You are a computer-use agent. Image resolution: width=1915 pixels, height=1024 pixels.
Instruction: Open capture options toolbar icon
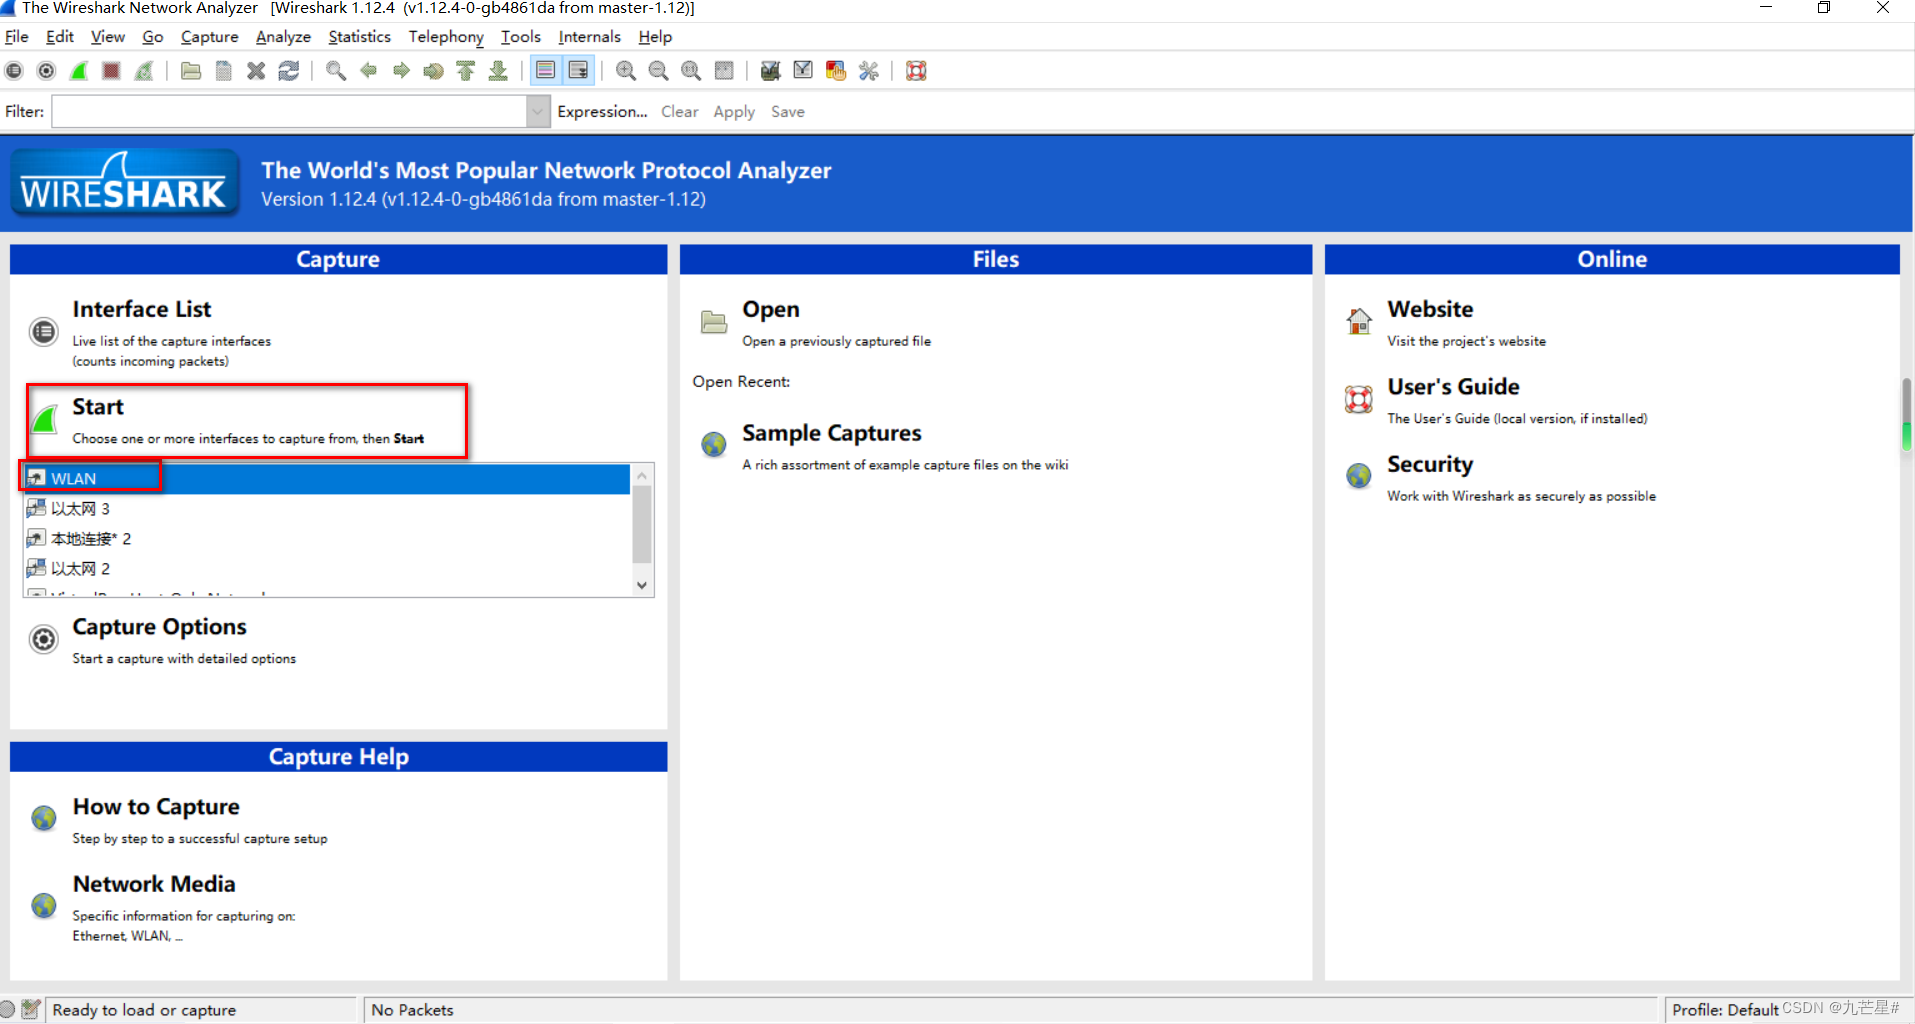tap(46, 71)
